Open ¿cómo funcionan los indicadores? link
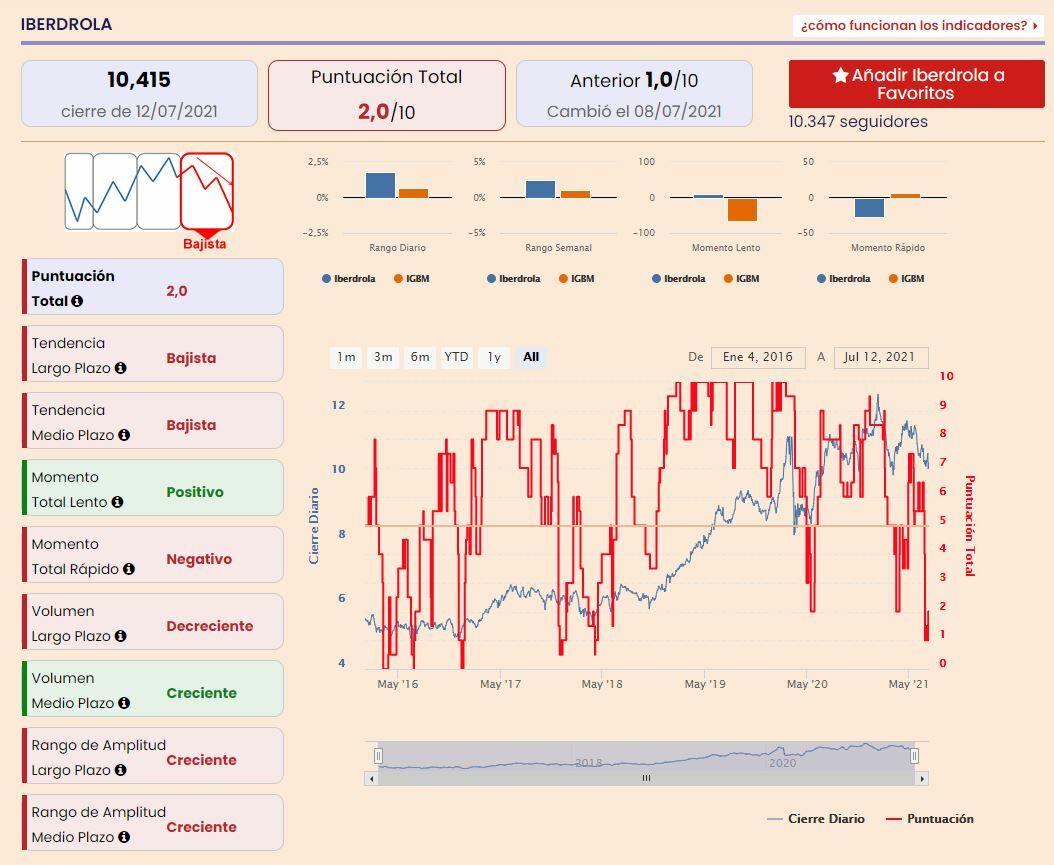This screenshot has height=865, width=1054. (918, 26)
